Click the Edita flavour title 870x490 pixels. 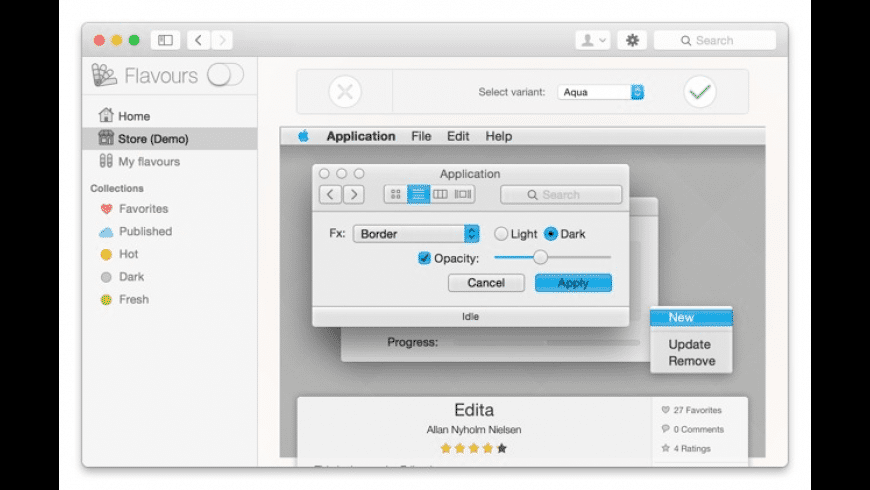(x=474, y=410)
